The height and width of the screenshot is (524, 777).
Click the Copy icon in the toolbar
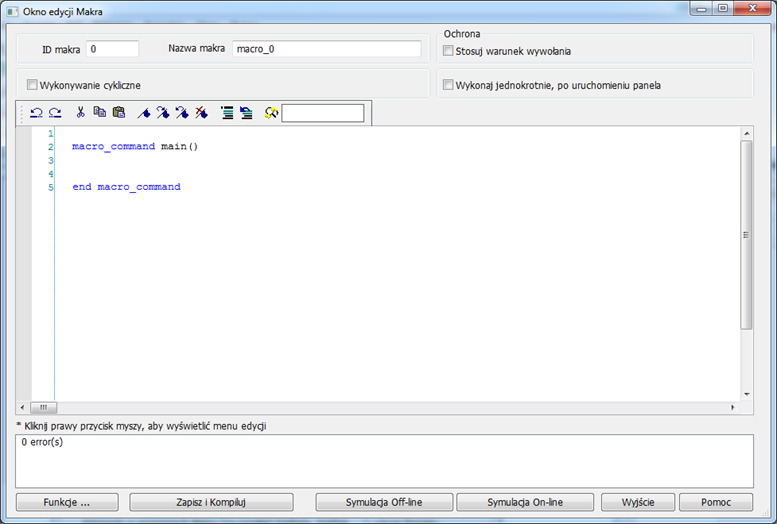pyautogui.click(x=100, y=112)
